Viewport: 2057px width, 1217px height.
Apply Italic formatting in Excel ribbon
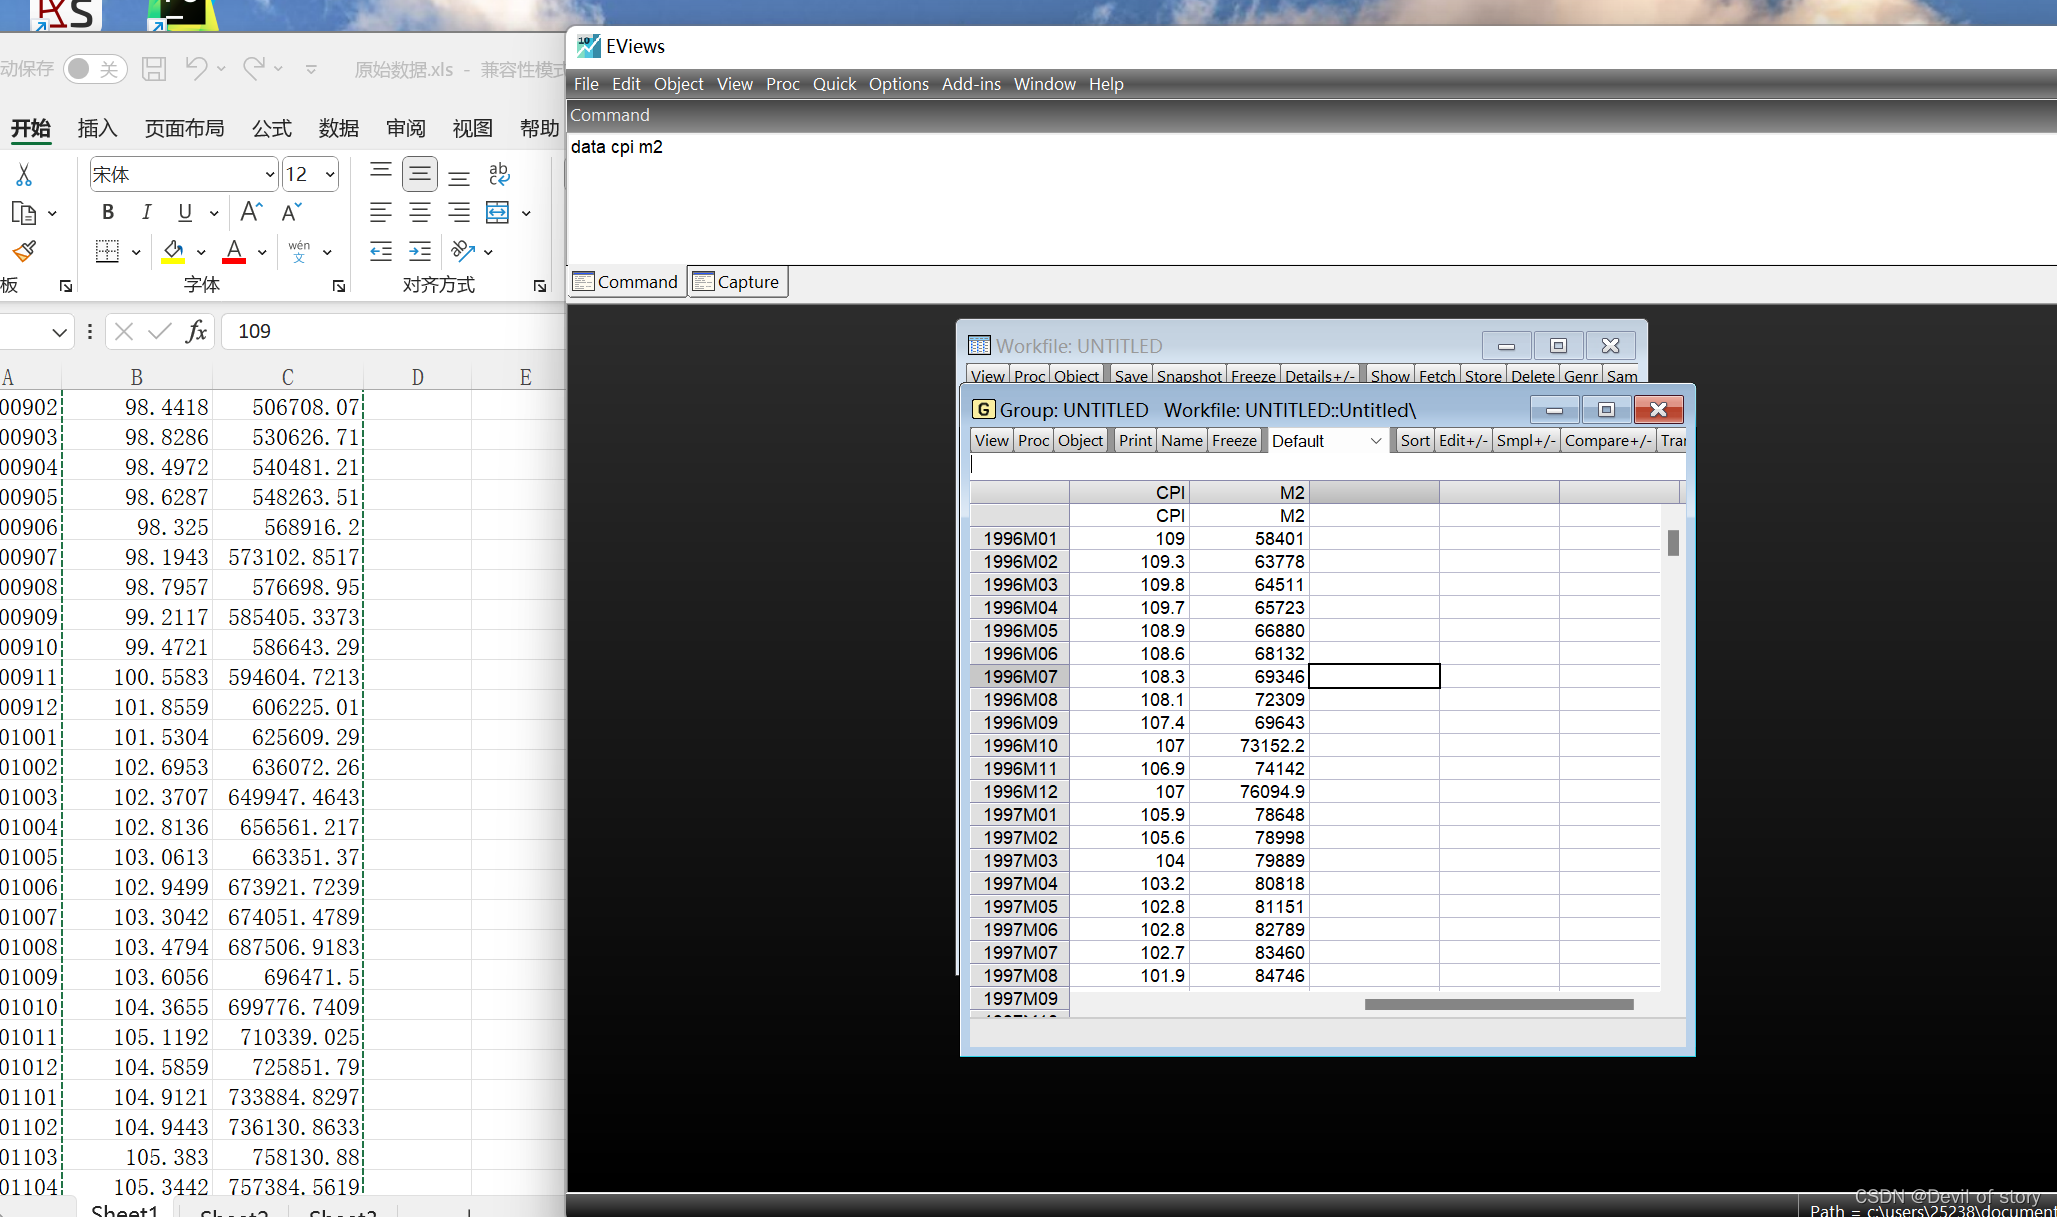(146, 212)
